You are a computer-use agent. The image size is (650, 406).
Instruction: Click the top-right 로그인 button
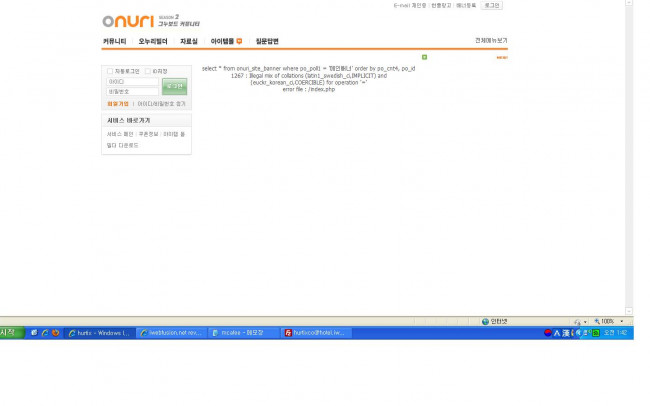pyautogui.click(x=492, y=5)
